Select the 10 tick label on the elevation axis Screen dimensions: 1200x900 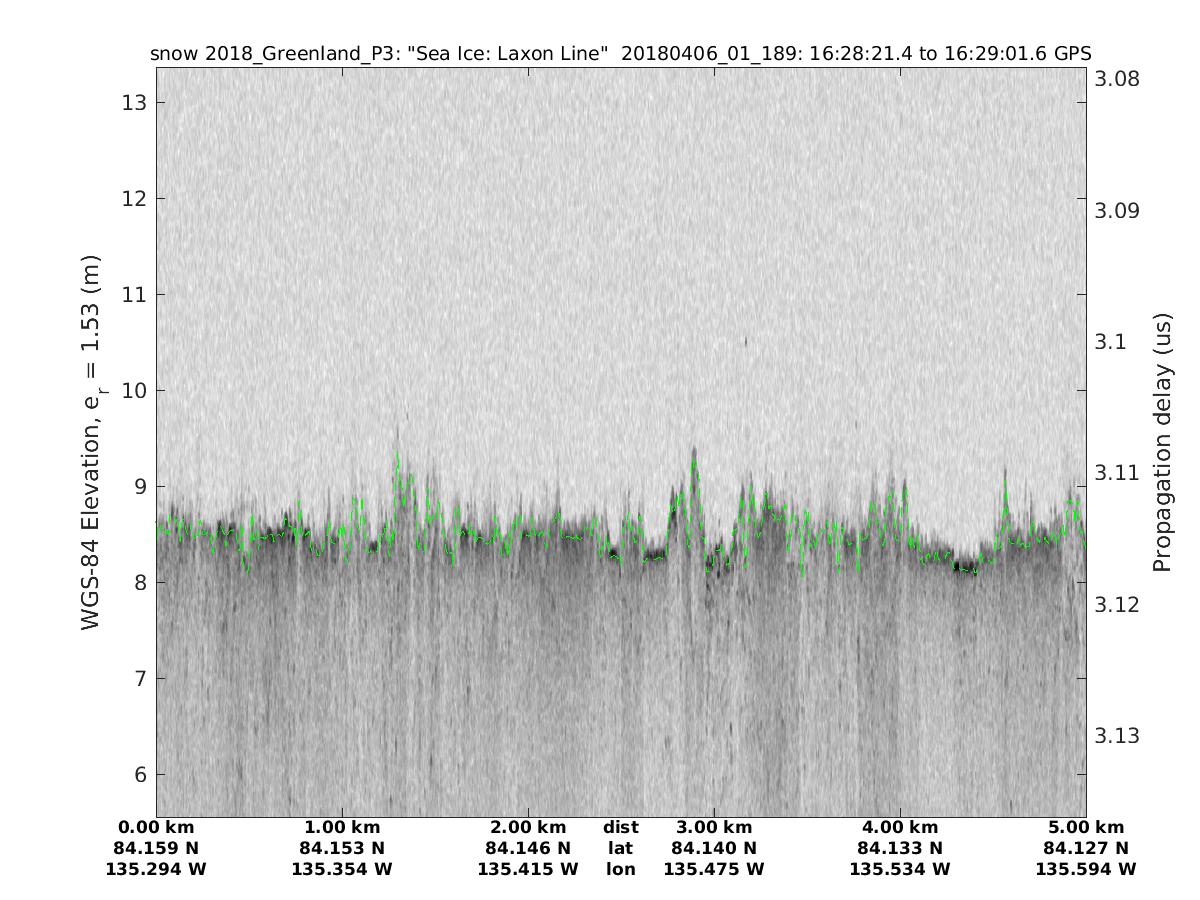(x=131, y=391)
